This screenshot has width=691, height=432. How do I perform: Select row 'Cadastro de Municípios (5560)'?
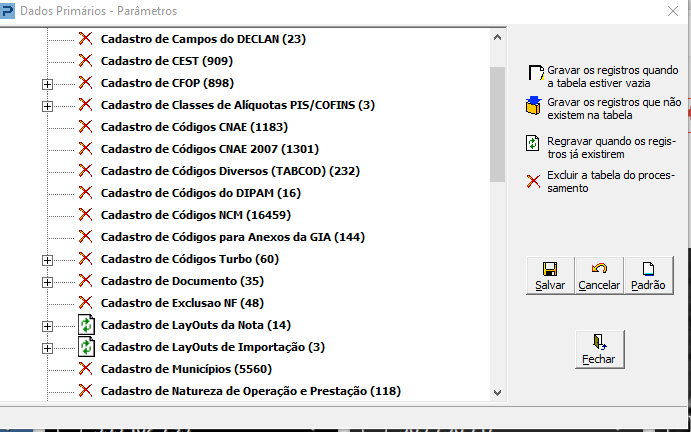pos(186,369)
